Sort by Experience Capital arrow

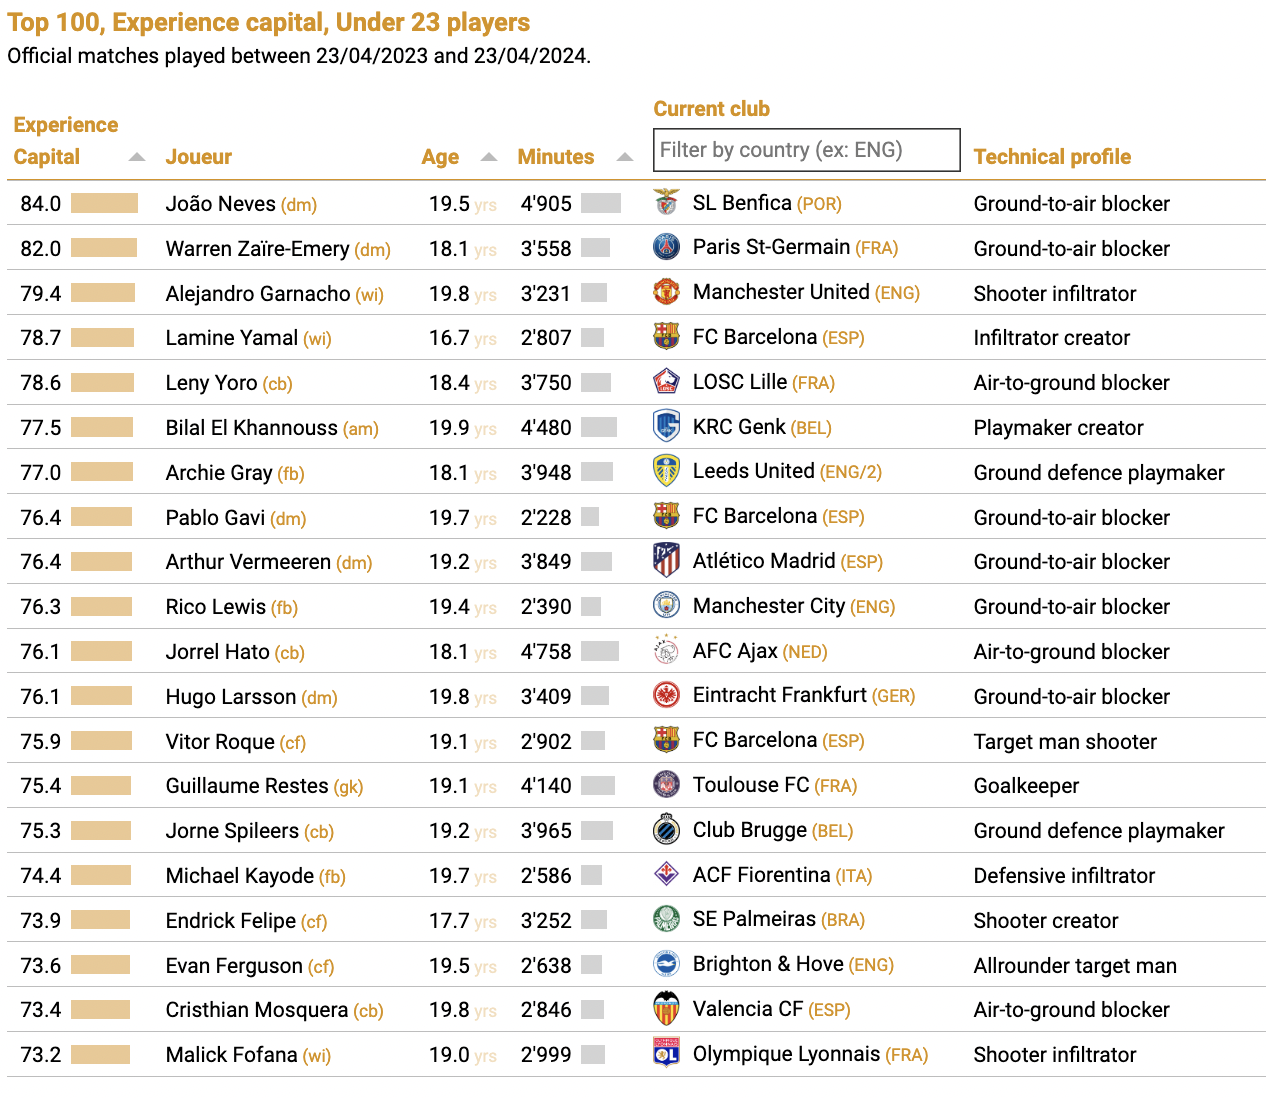click(137, 157)
